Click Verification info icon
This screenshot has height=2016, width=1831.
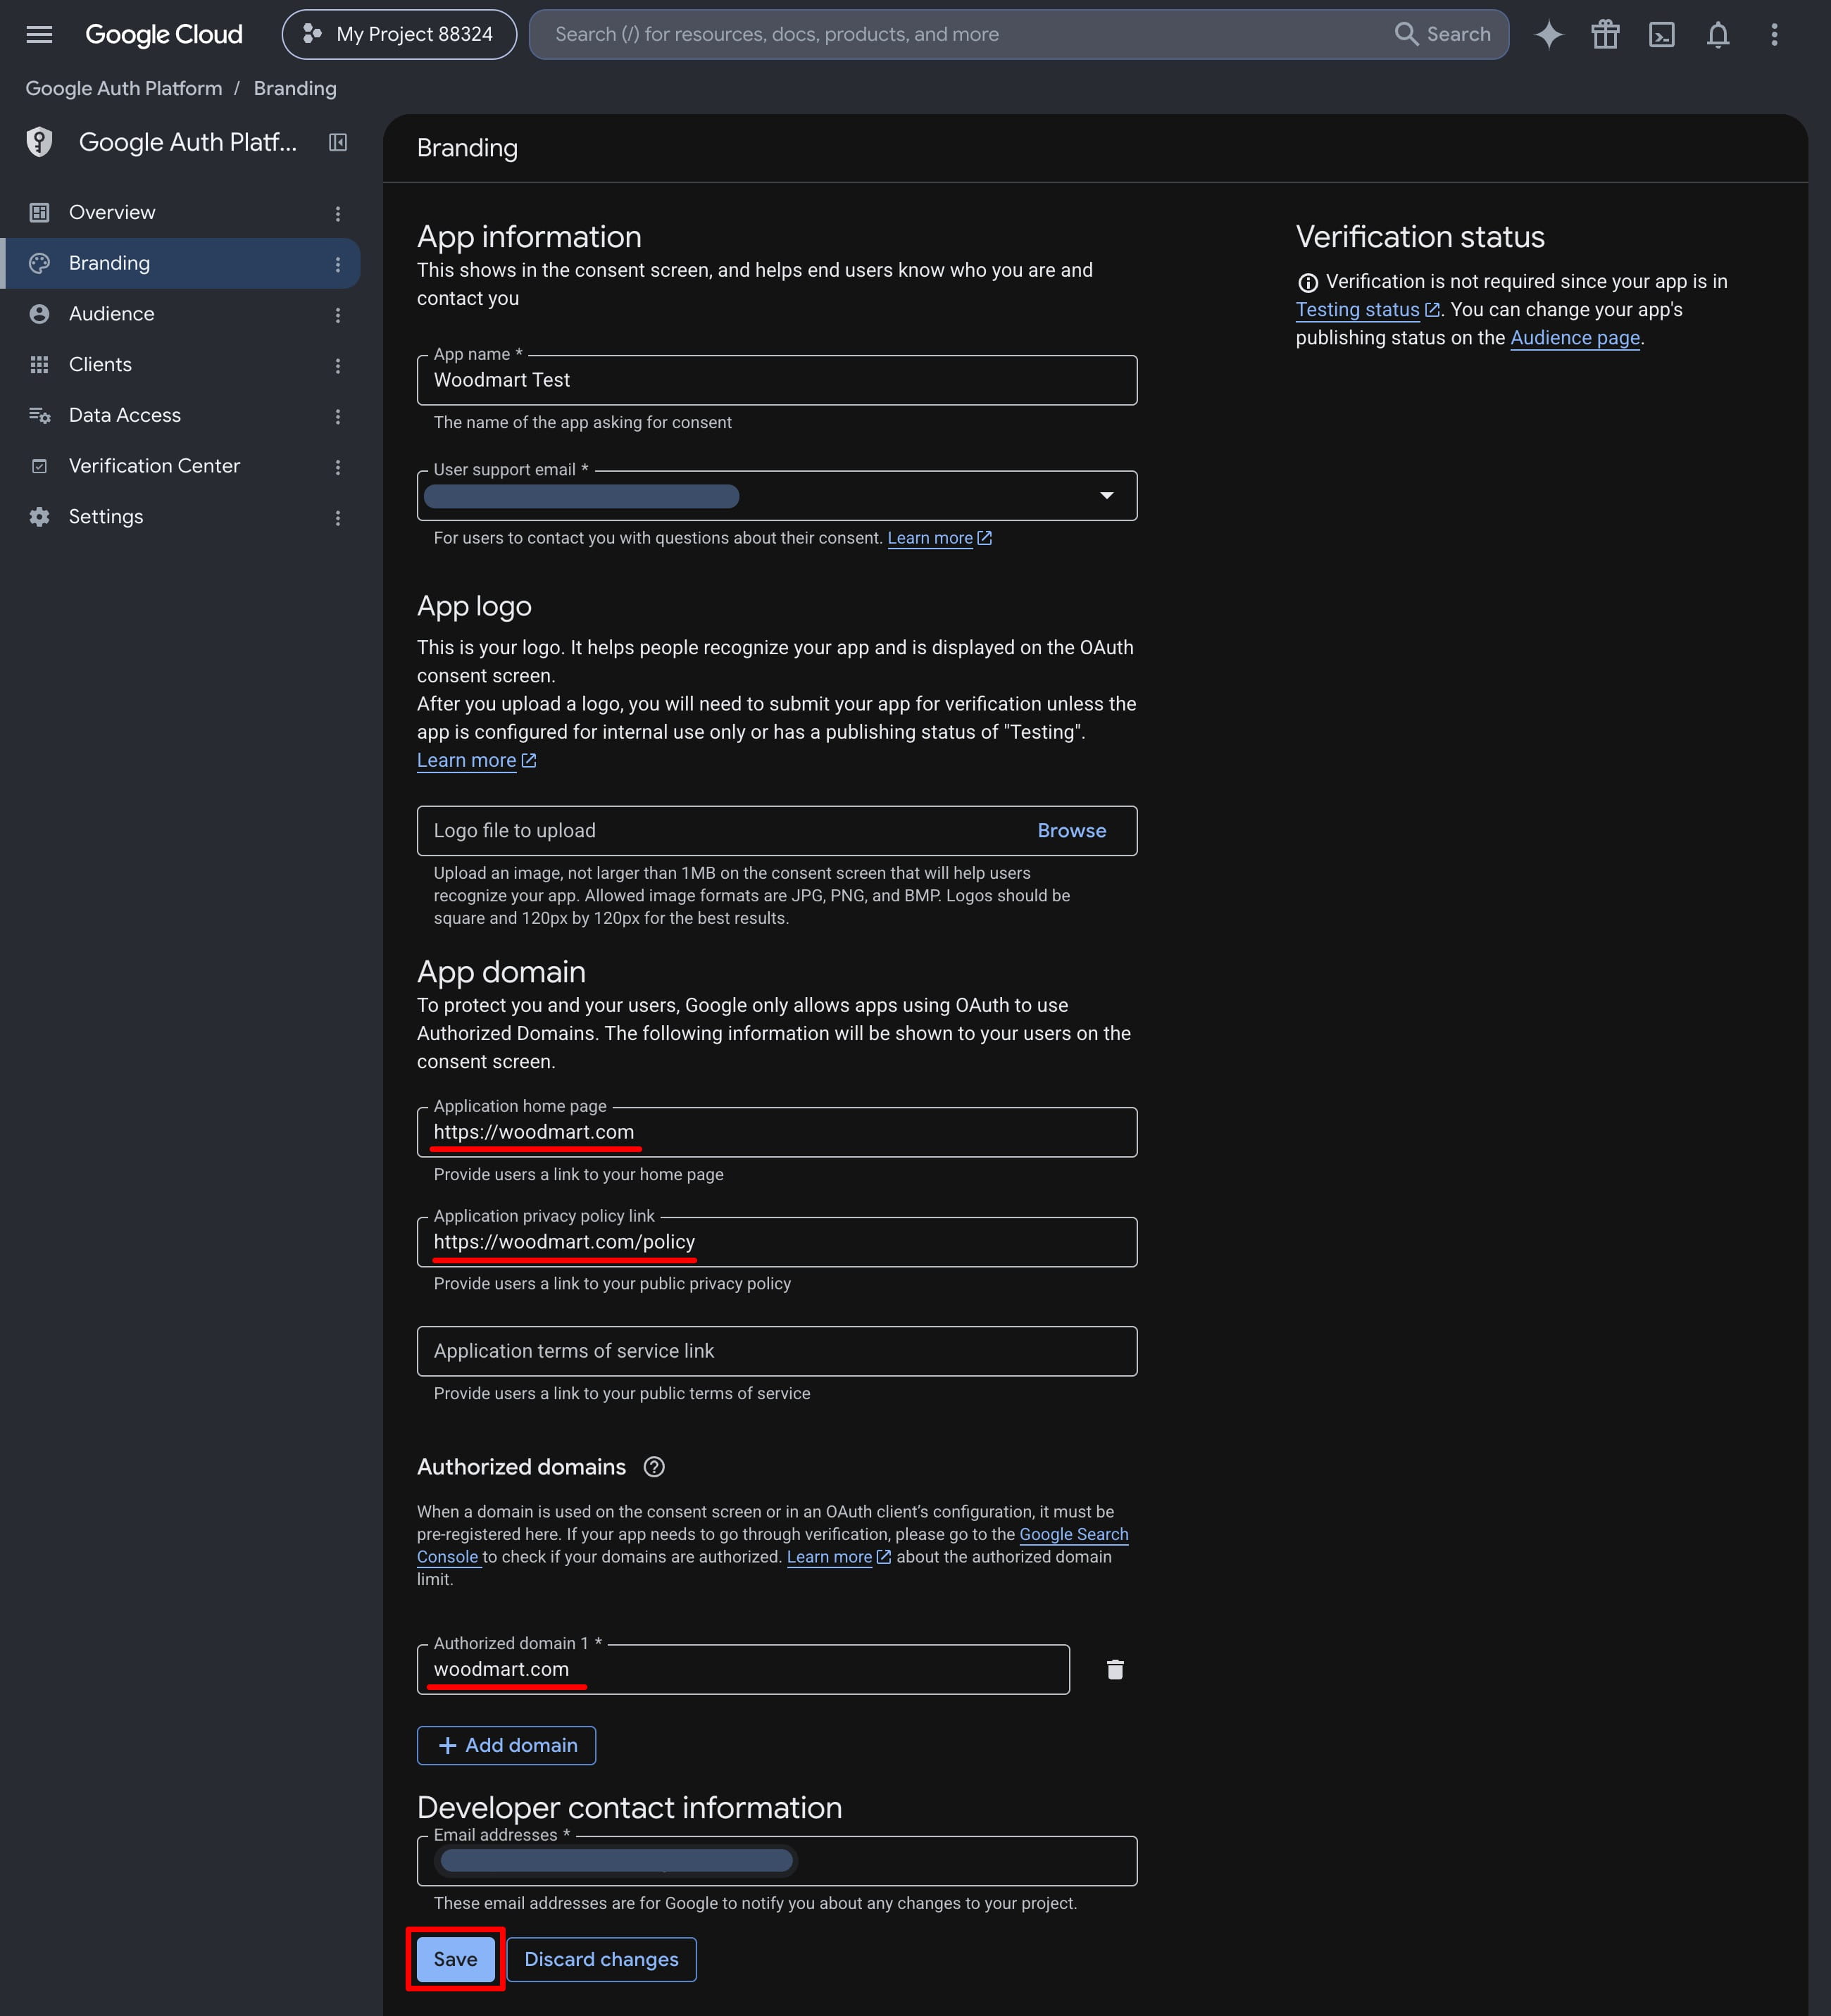1308,282
